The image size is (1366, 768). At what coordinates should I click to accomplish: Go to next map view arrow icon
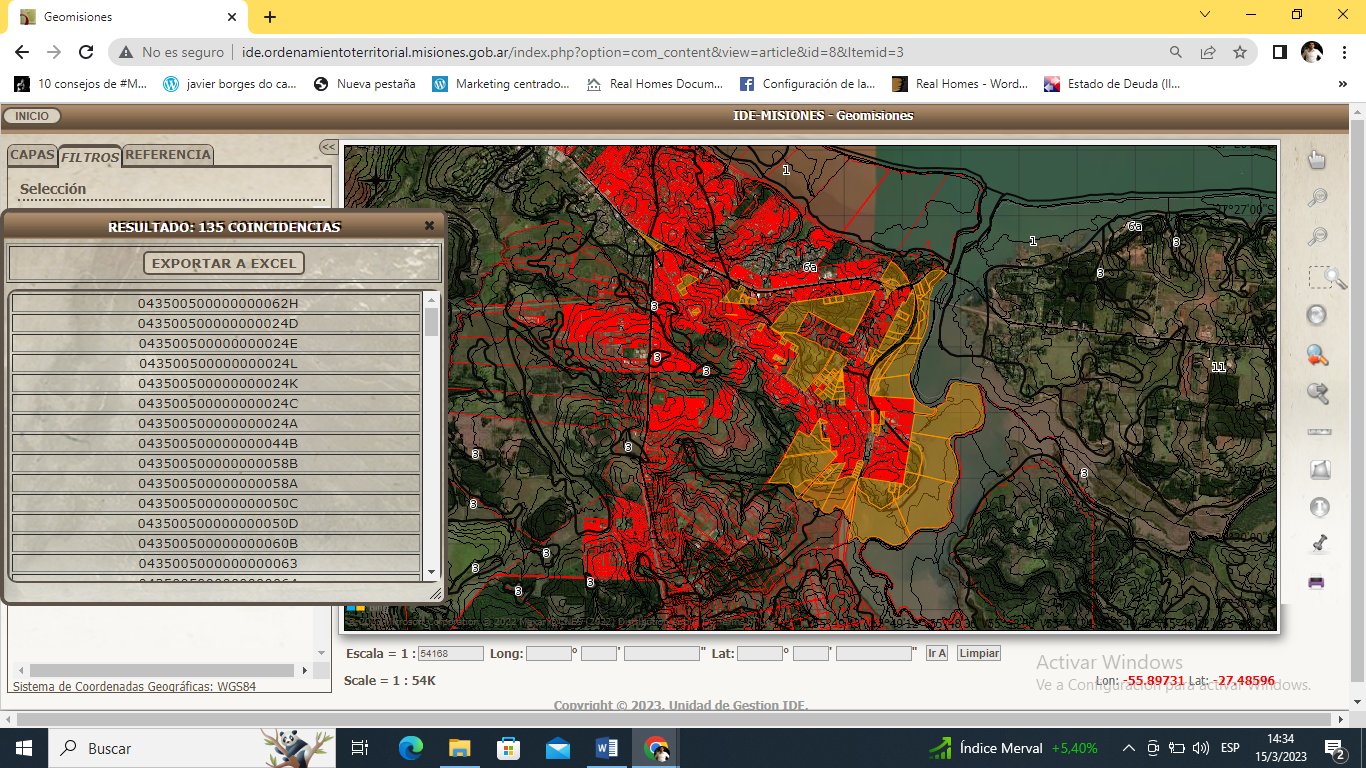click(x=1317, y=393)
